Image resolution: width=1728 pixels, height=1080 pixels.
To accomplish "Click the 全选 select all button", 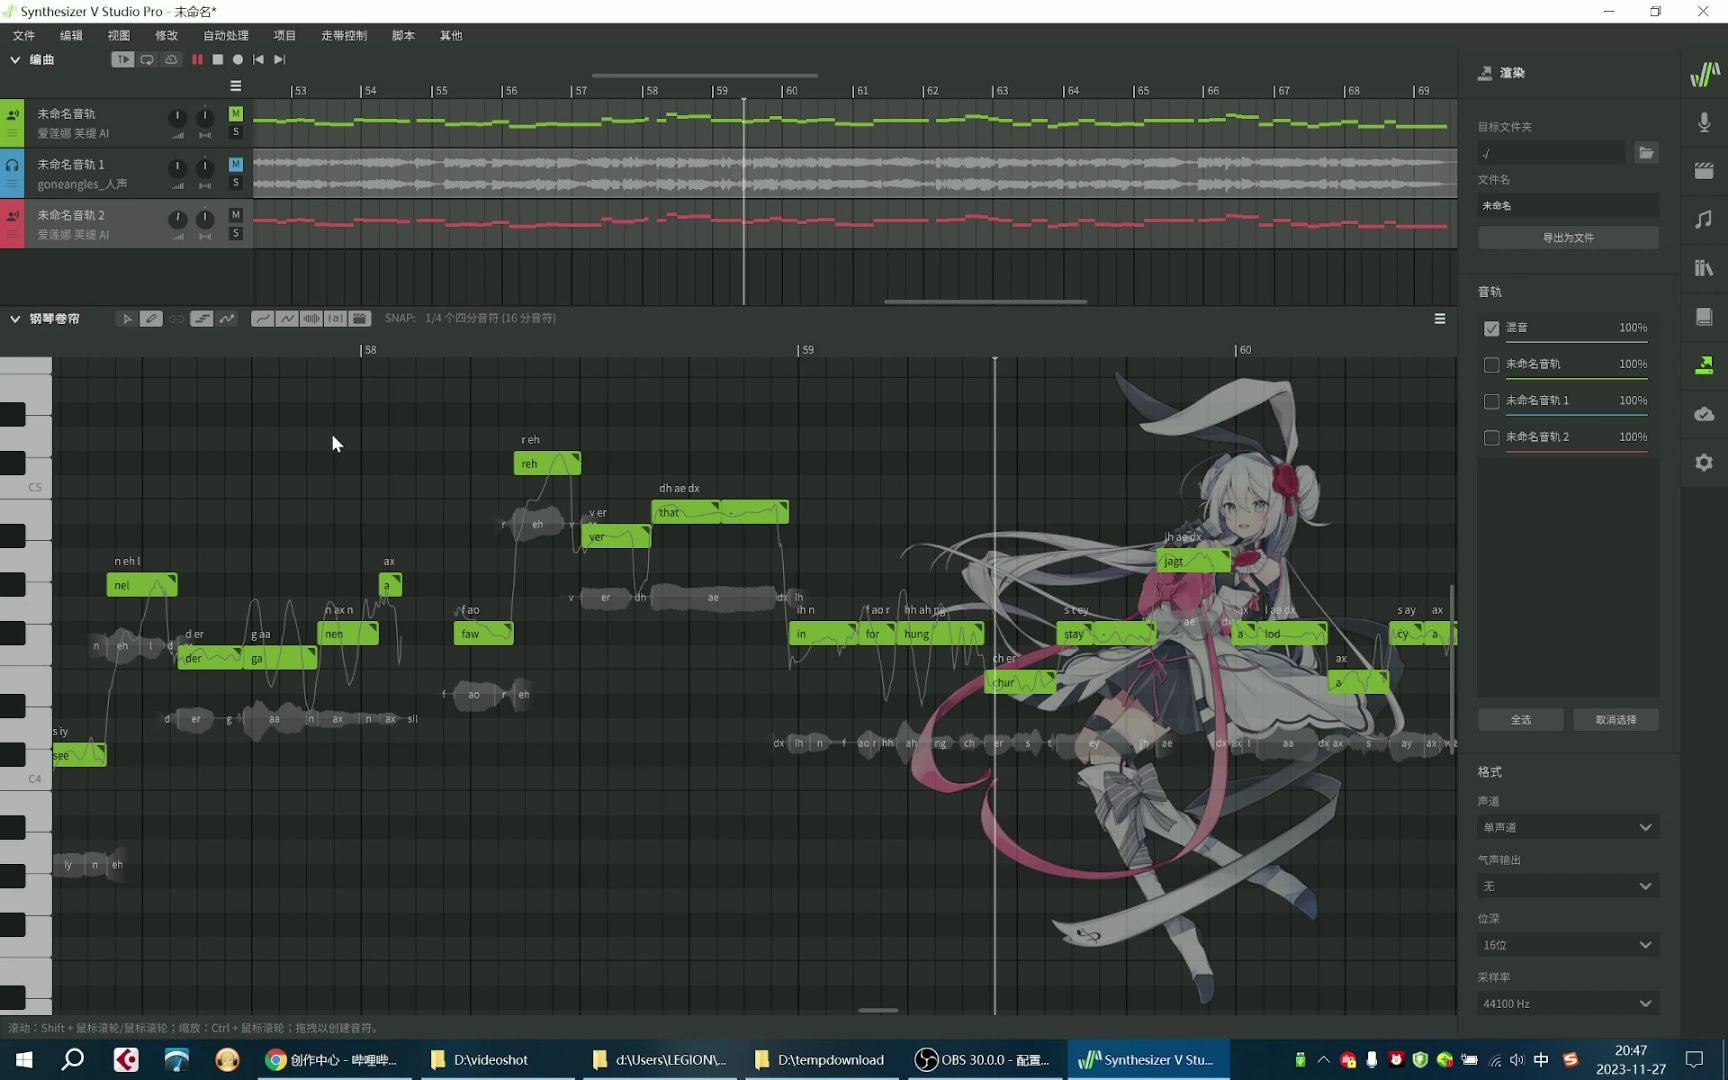I will click(x=1521, y=720).
